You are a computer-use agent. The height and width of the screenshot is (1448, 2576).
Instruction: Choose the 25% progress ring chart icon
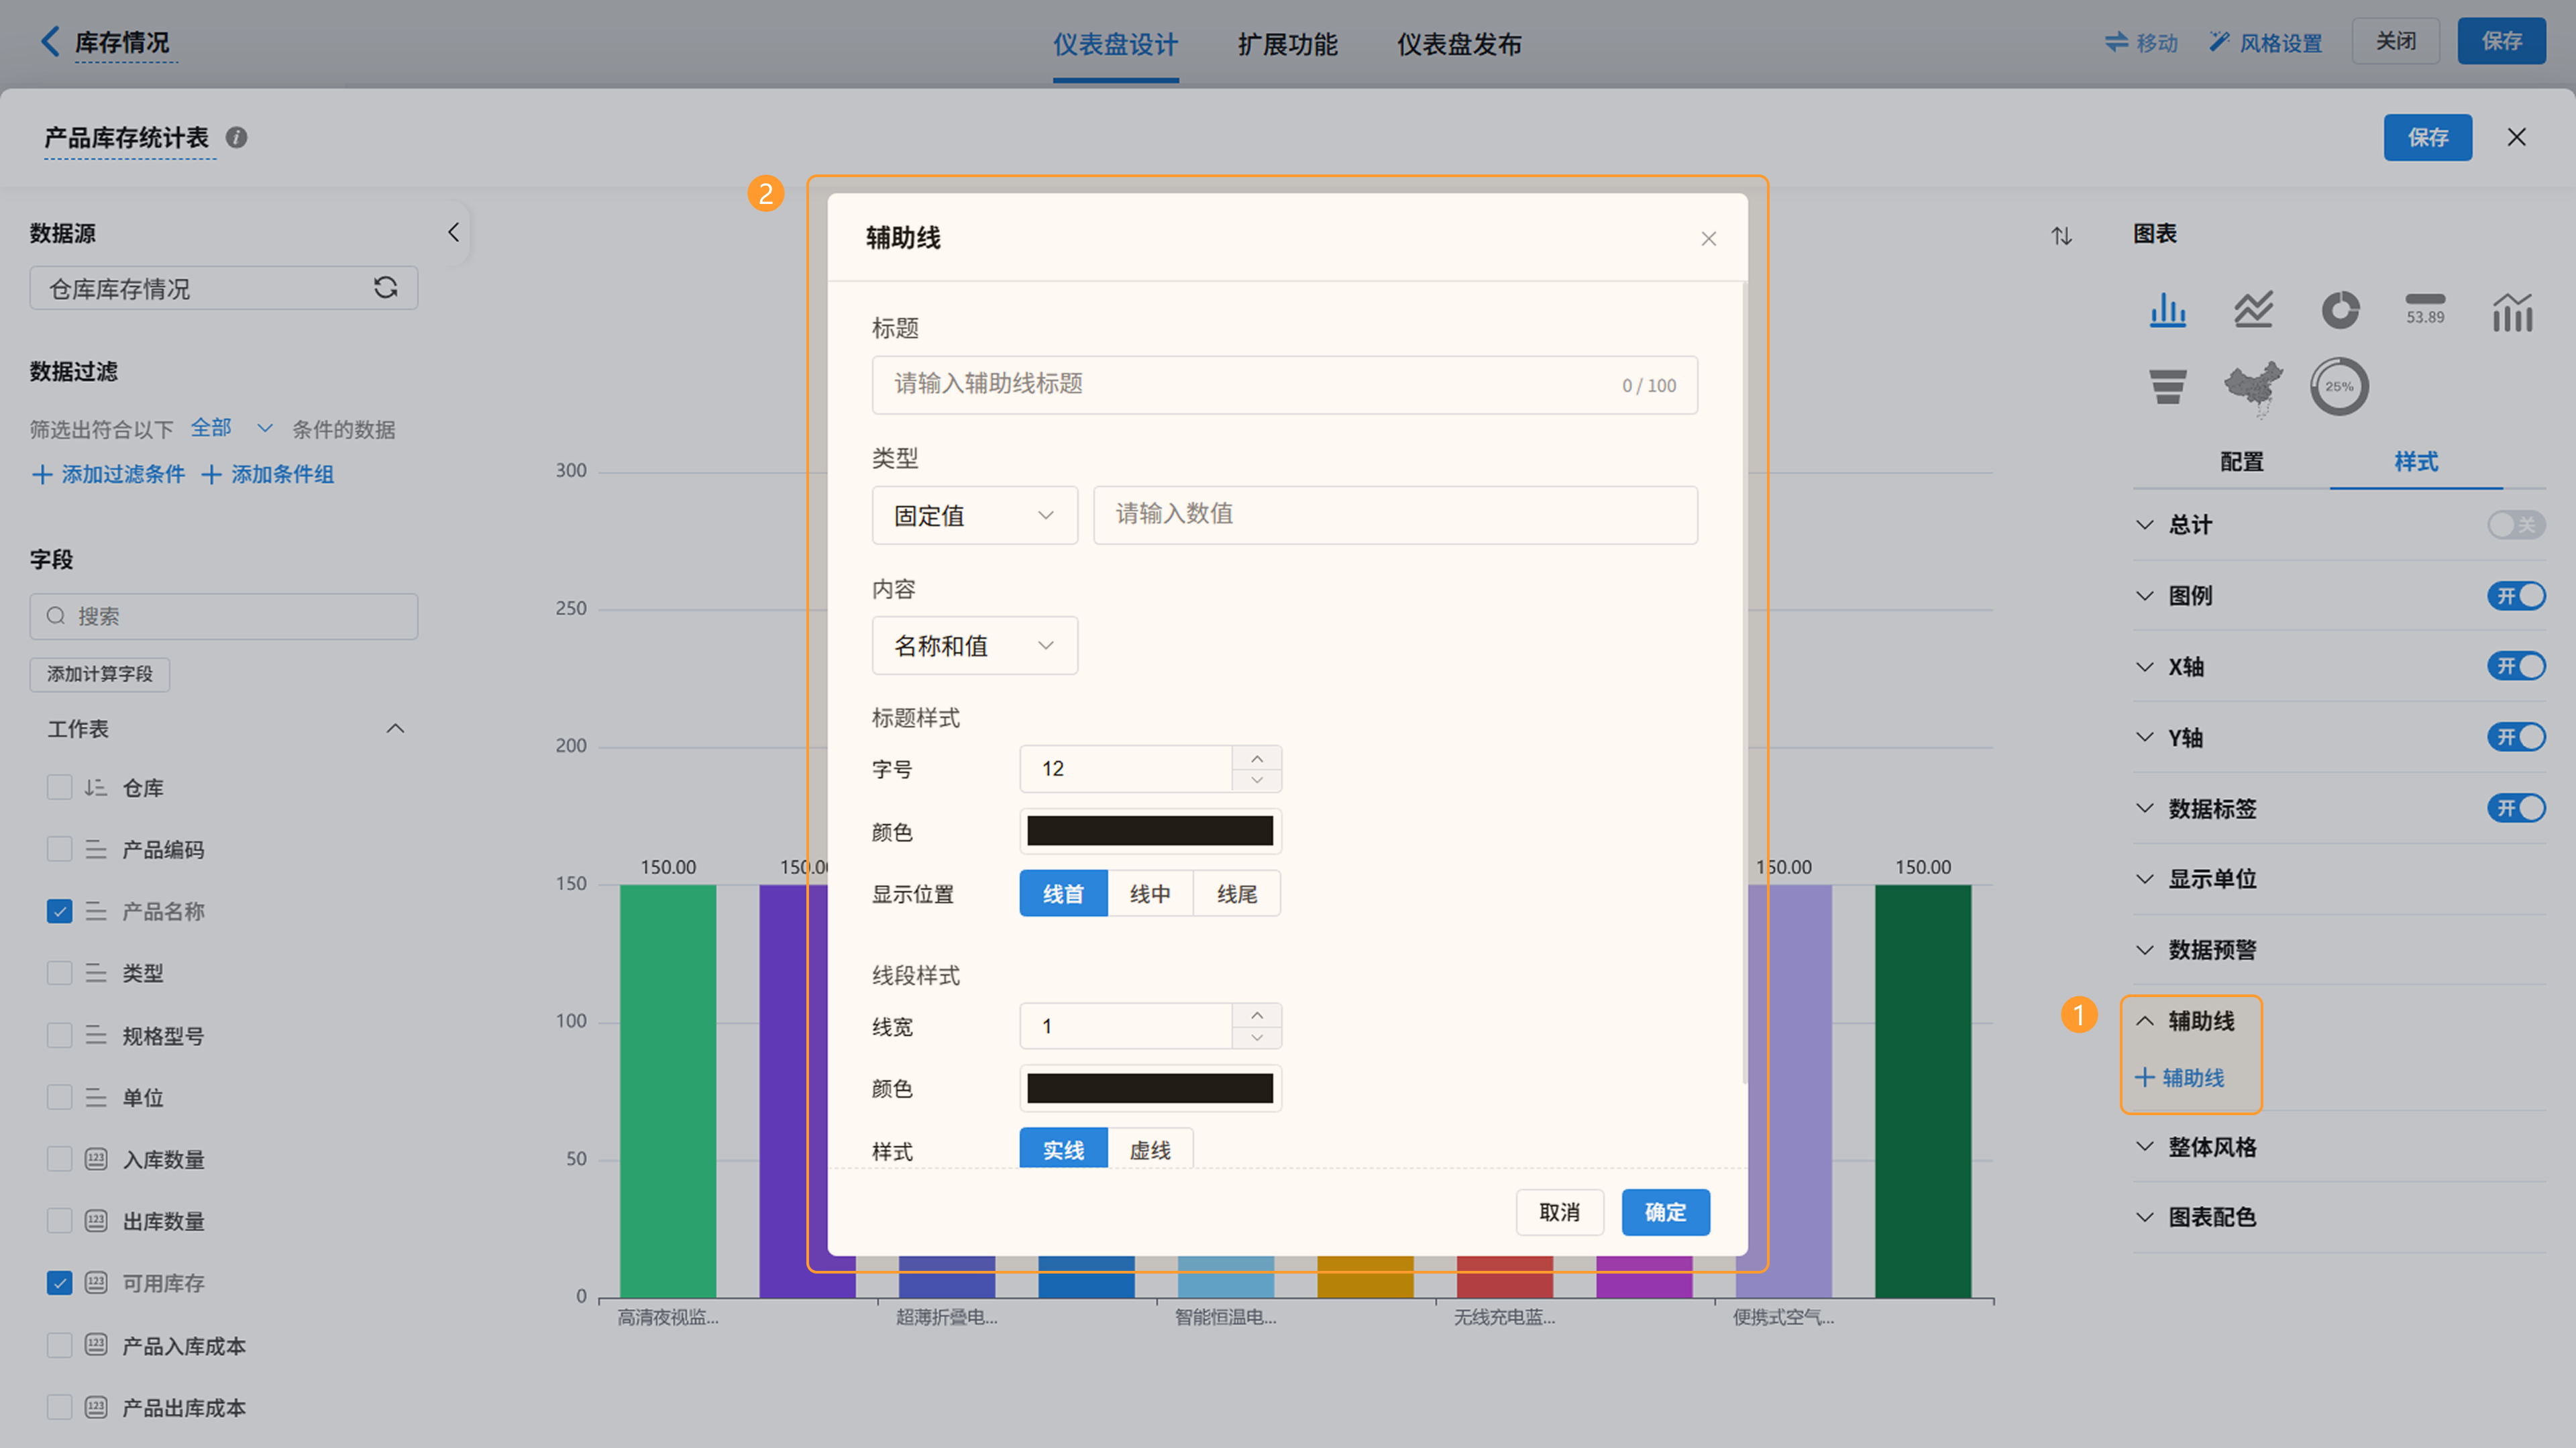(x=2339, y=386)
